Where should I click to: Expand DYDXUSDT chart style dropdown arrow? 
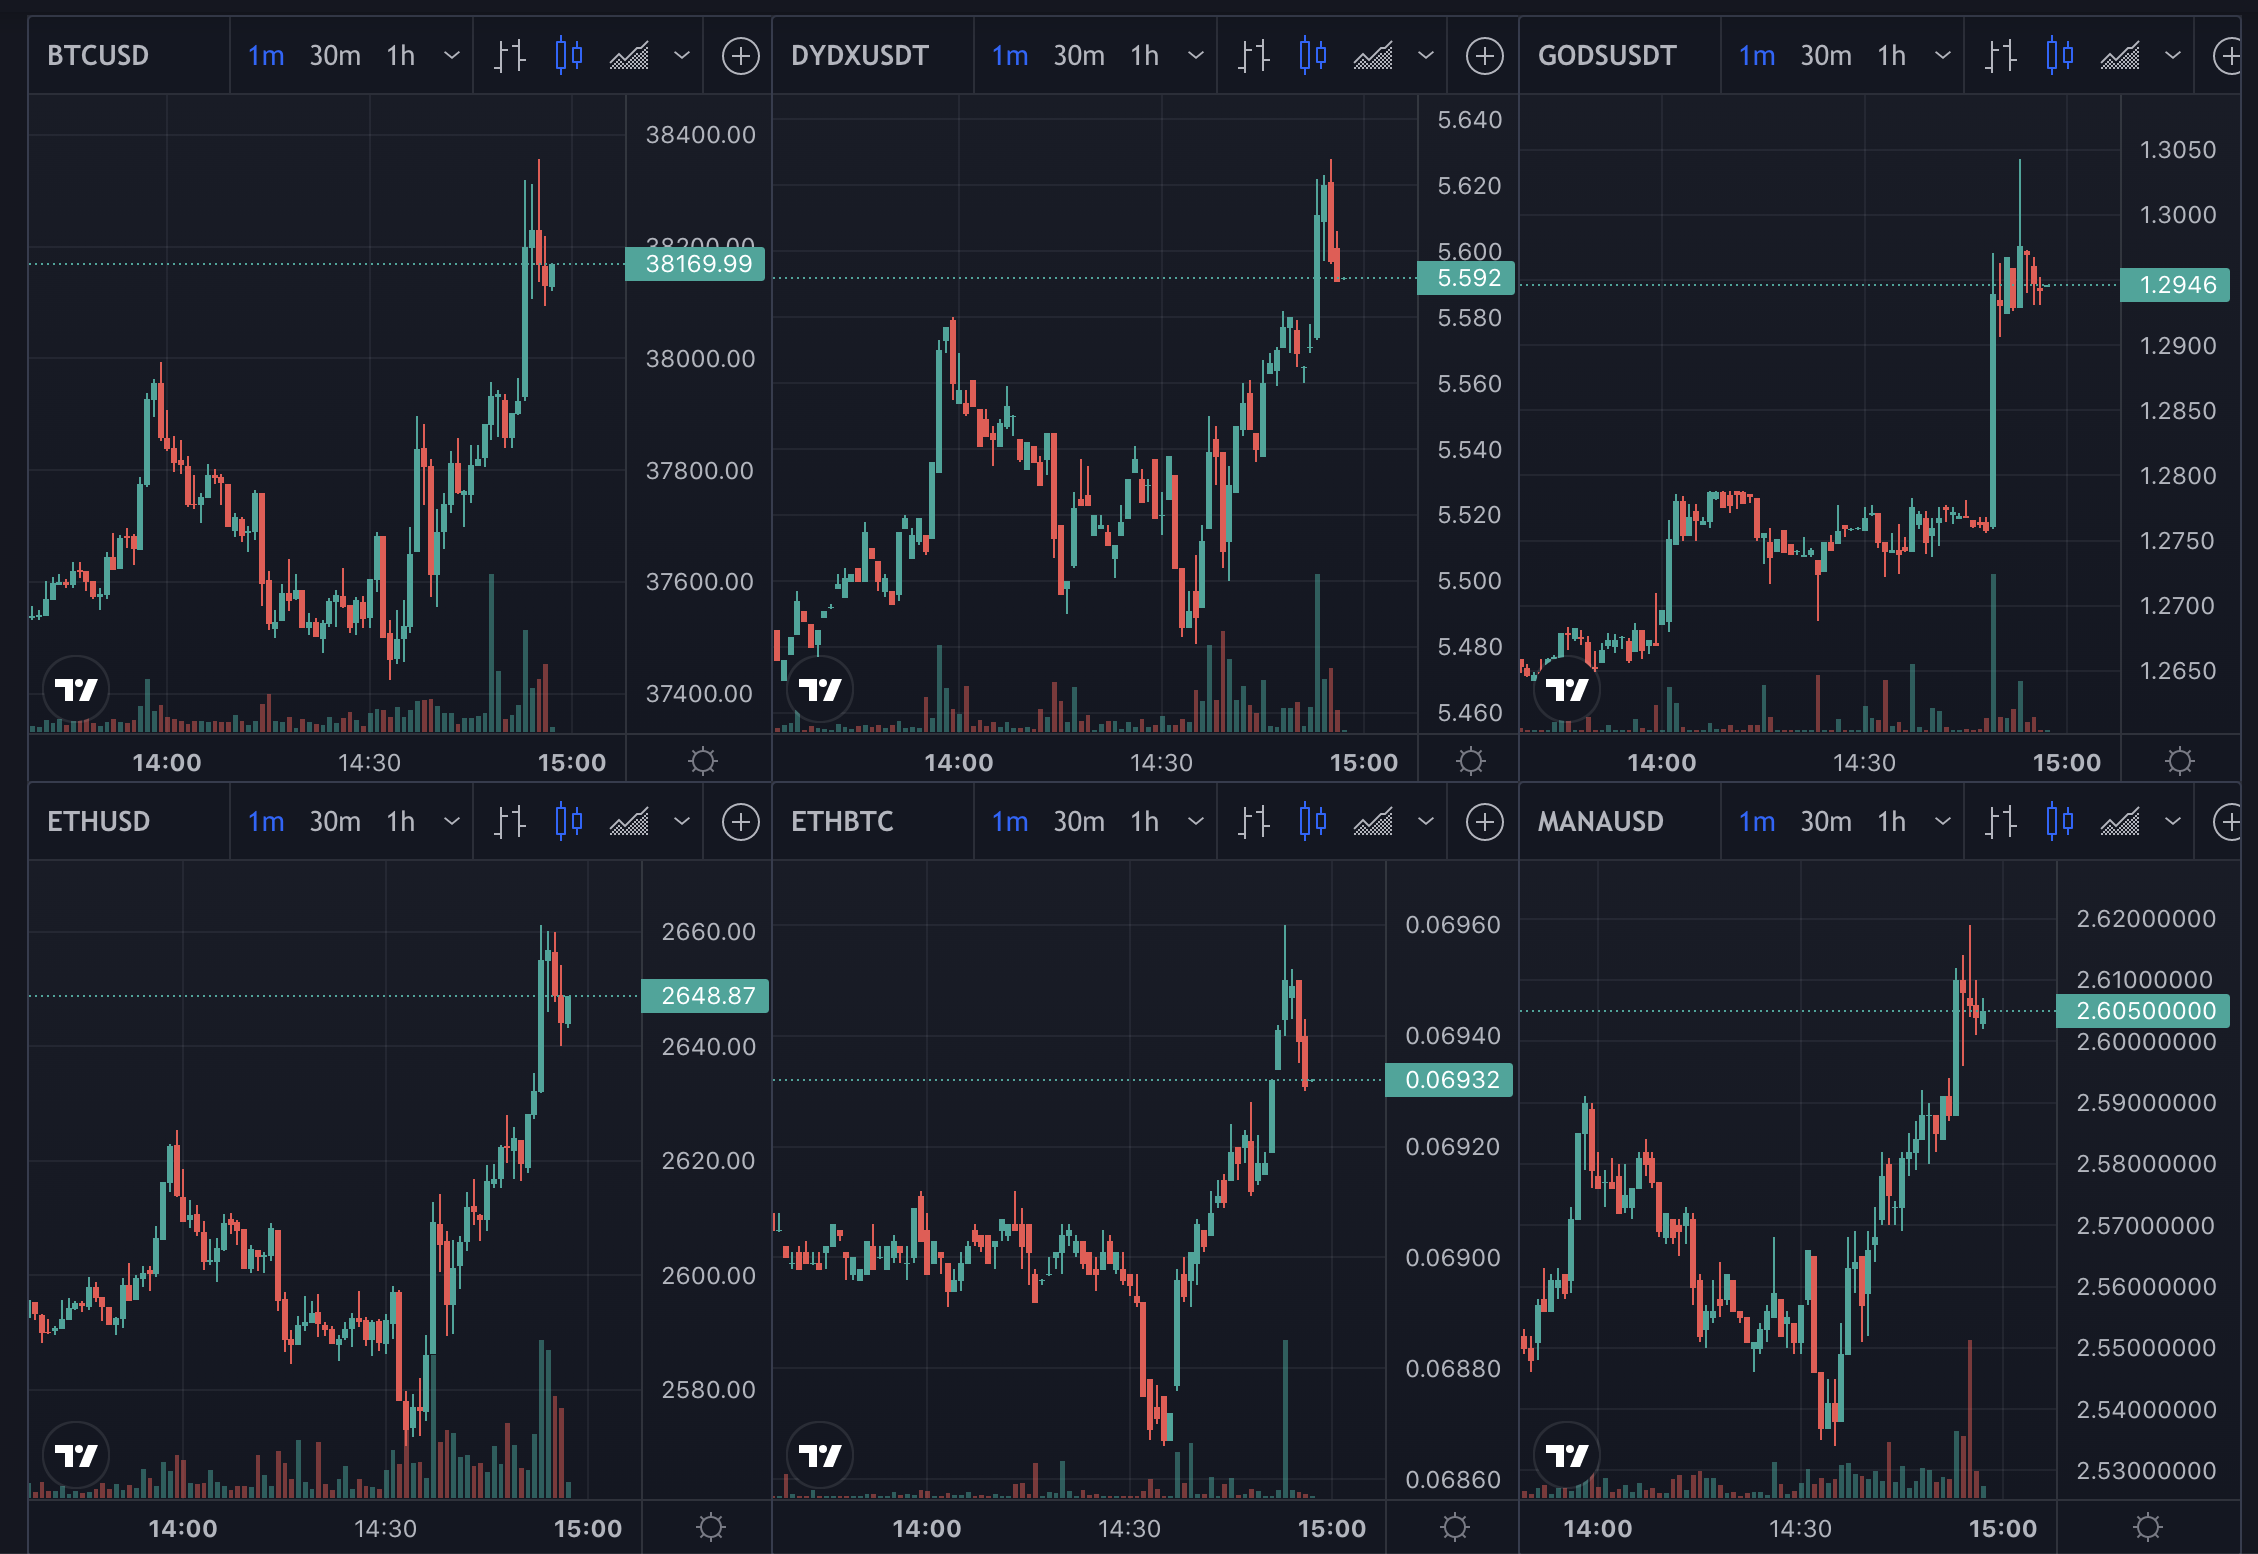1426,56
